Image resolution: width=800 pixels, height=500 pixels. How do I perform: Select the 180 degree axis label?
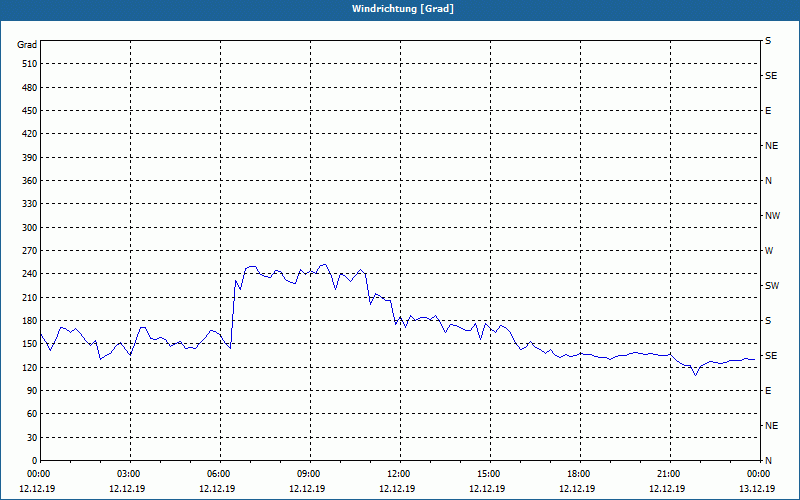tap(30, 321)
